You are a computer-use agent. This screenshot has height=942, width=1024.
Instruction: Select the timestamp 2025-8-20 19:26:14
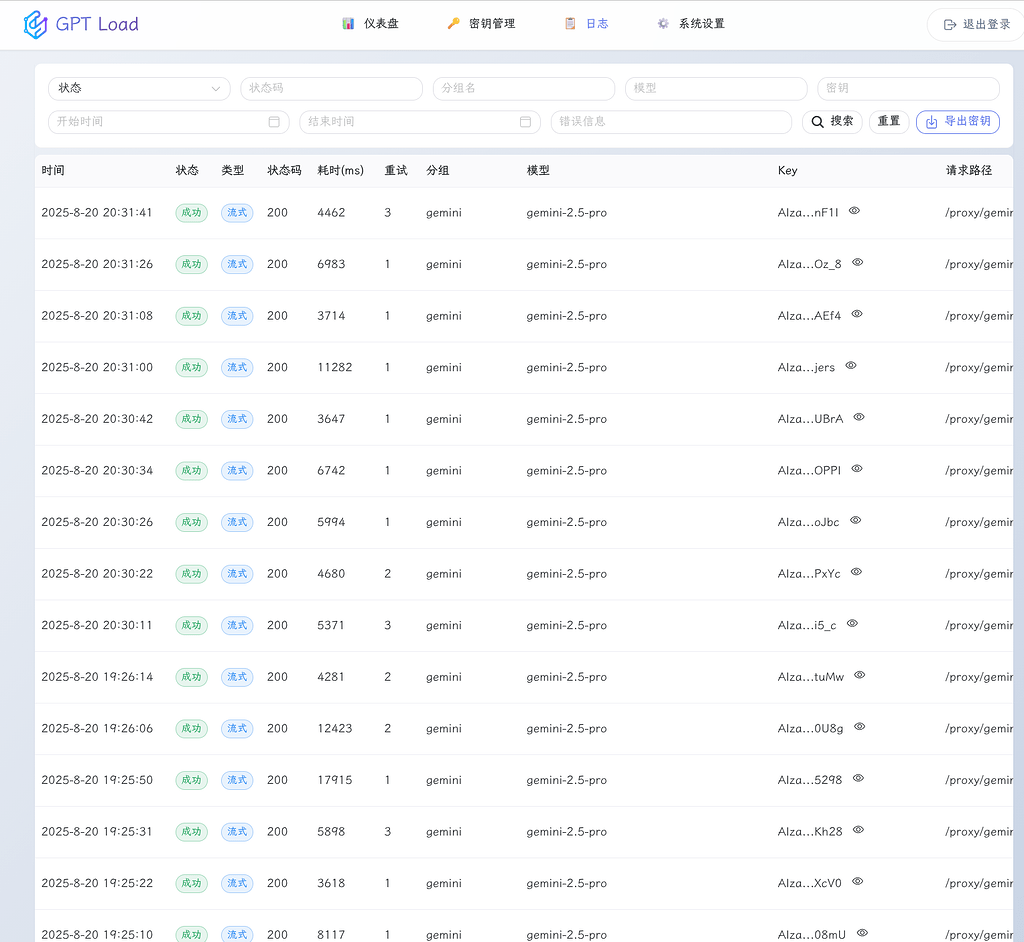[x=97, y=677]
